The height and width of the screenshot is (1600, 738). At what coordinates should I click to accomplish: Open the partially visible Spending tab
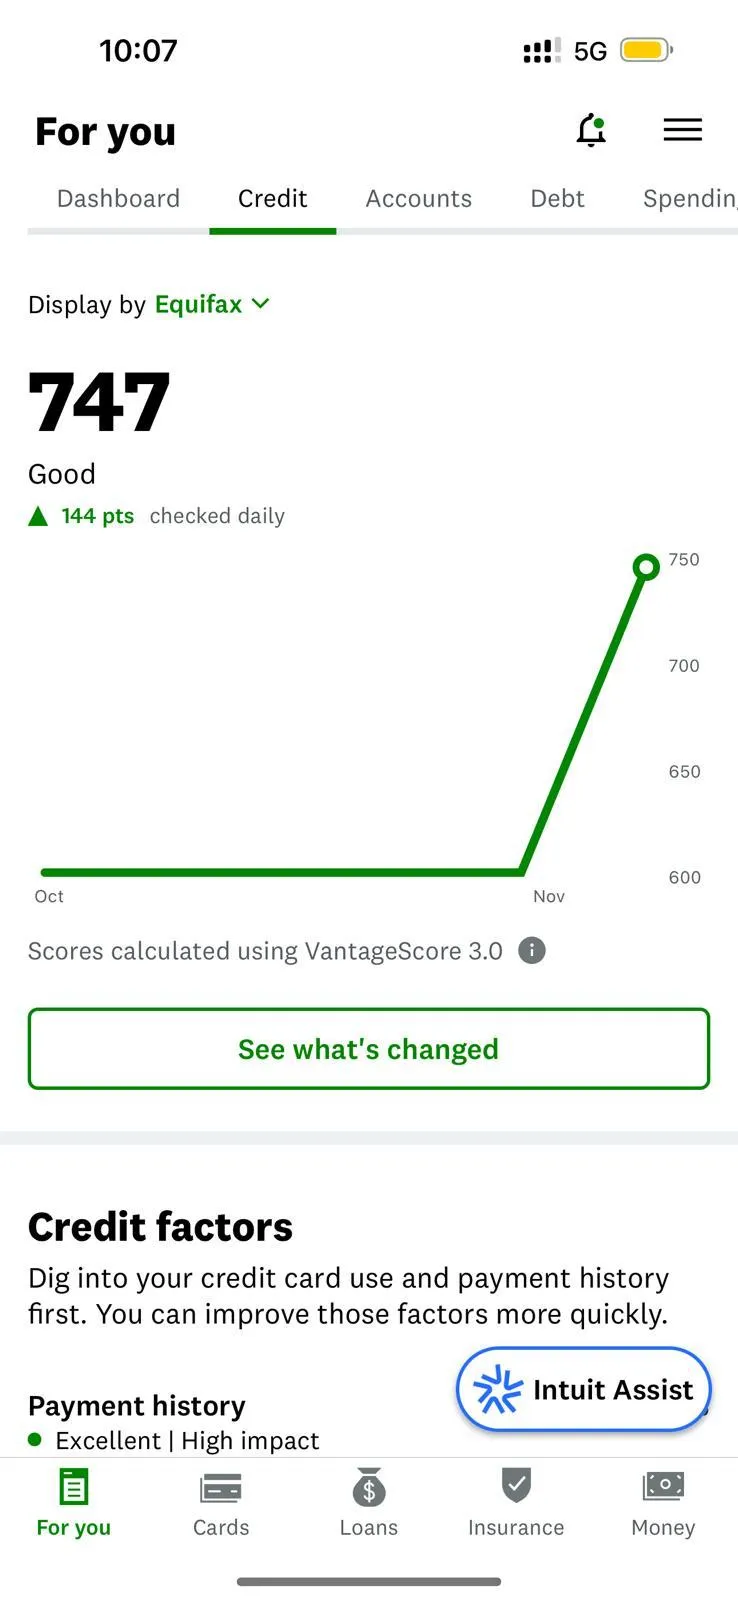pos(689,199)
